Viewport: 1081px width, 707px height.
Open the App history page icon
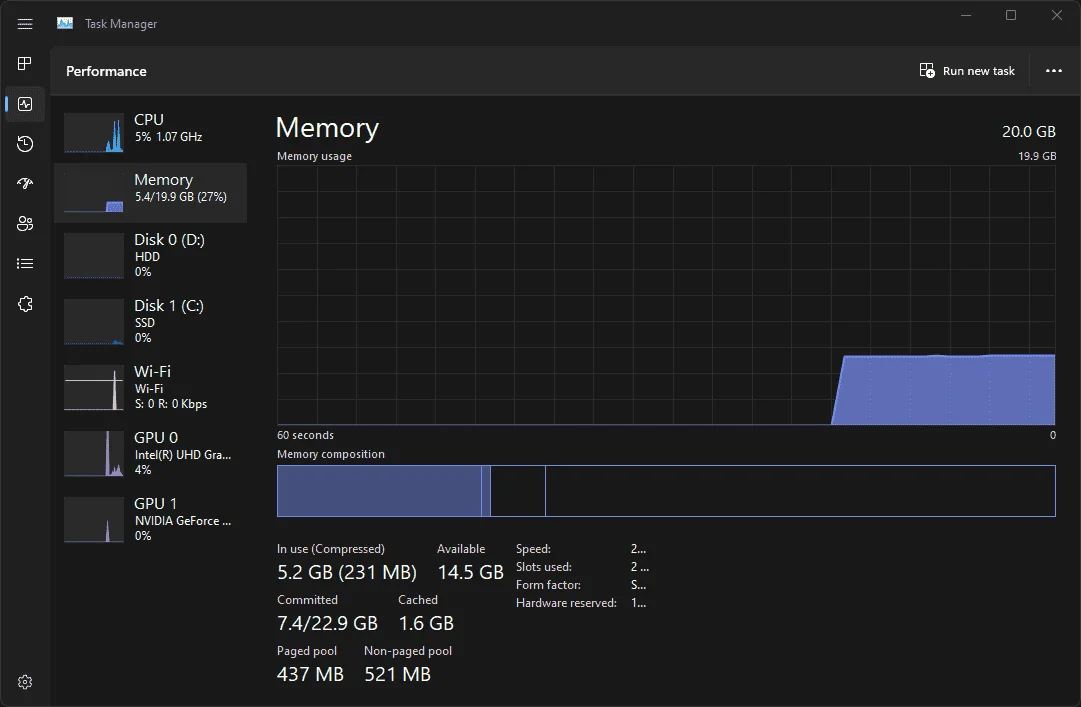[x=25, y=143]
